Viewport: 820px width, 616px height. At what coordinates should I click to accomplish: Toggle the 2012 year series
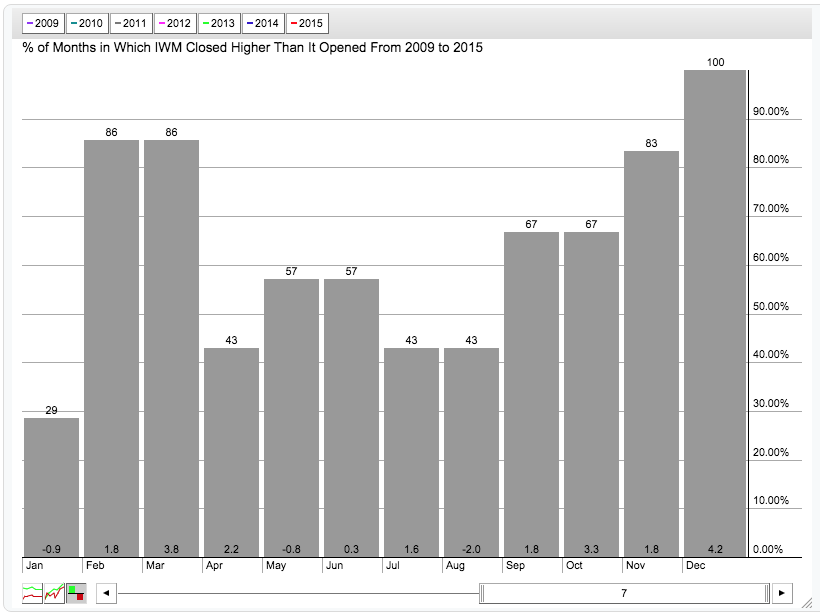click(175, 24)
